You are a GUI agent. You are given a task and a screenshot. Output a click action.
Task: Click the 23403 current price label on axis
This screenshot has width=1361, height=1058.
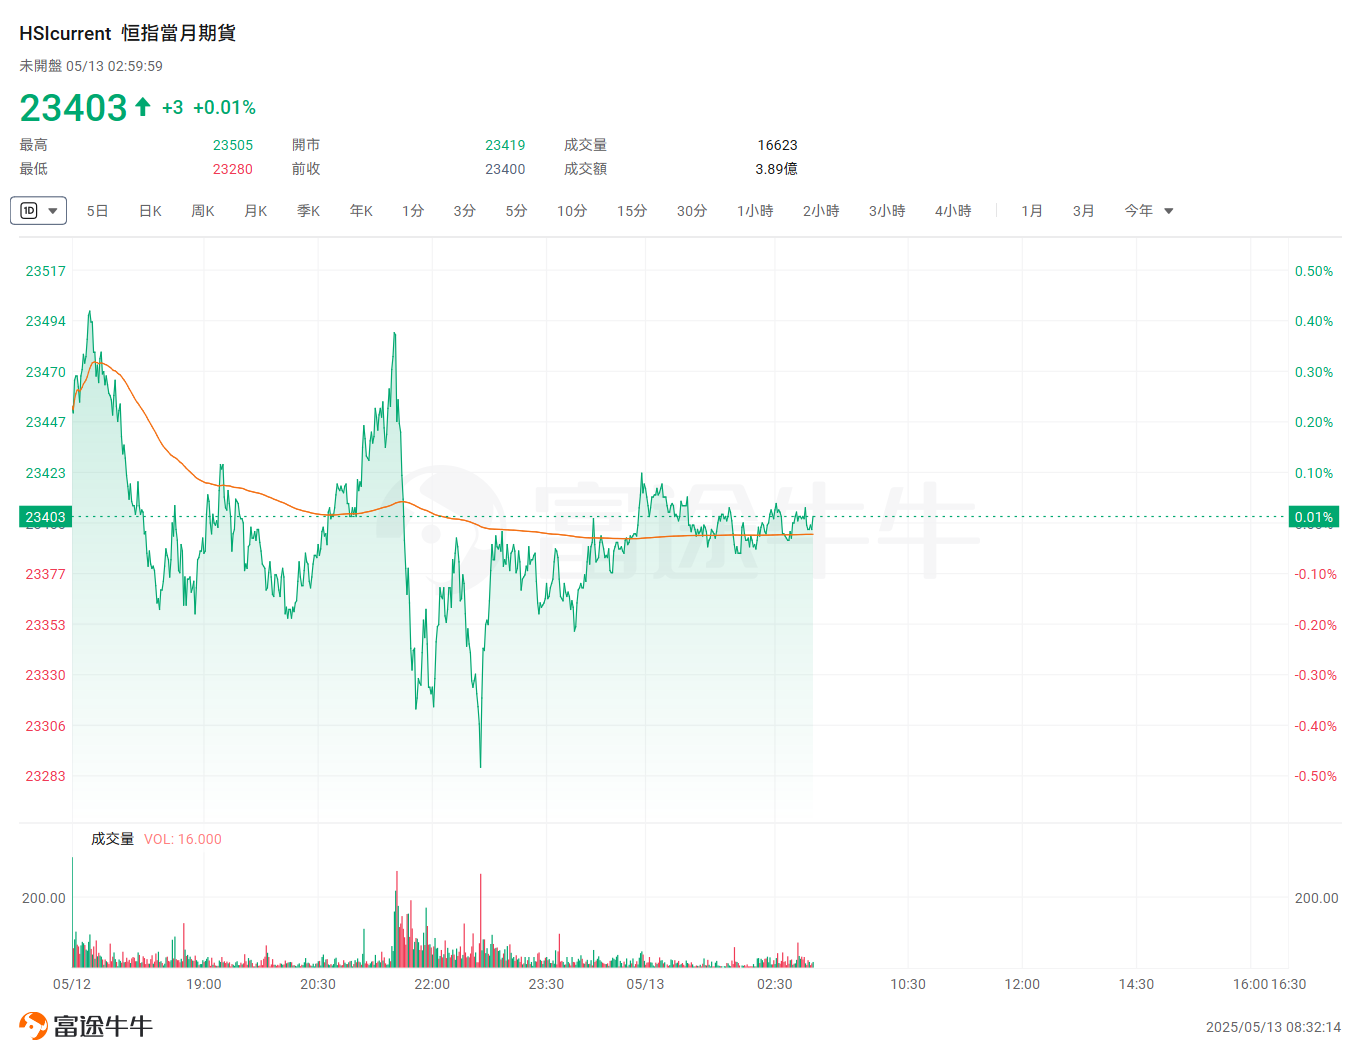point(45,517)
